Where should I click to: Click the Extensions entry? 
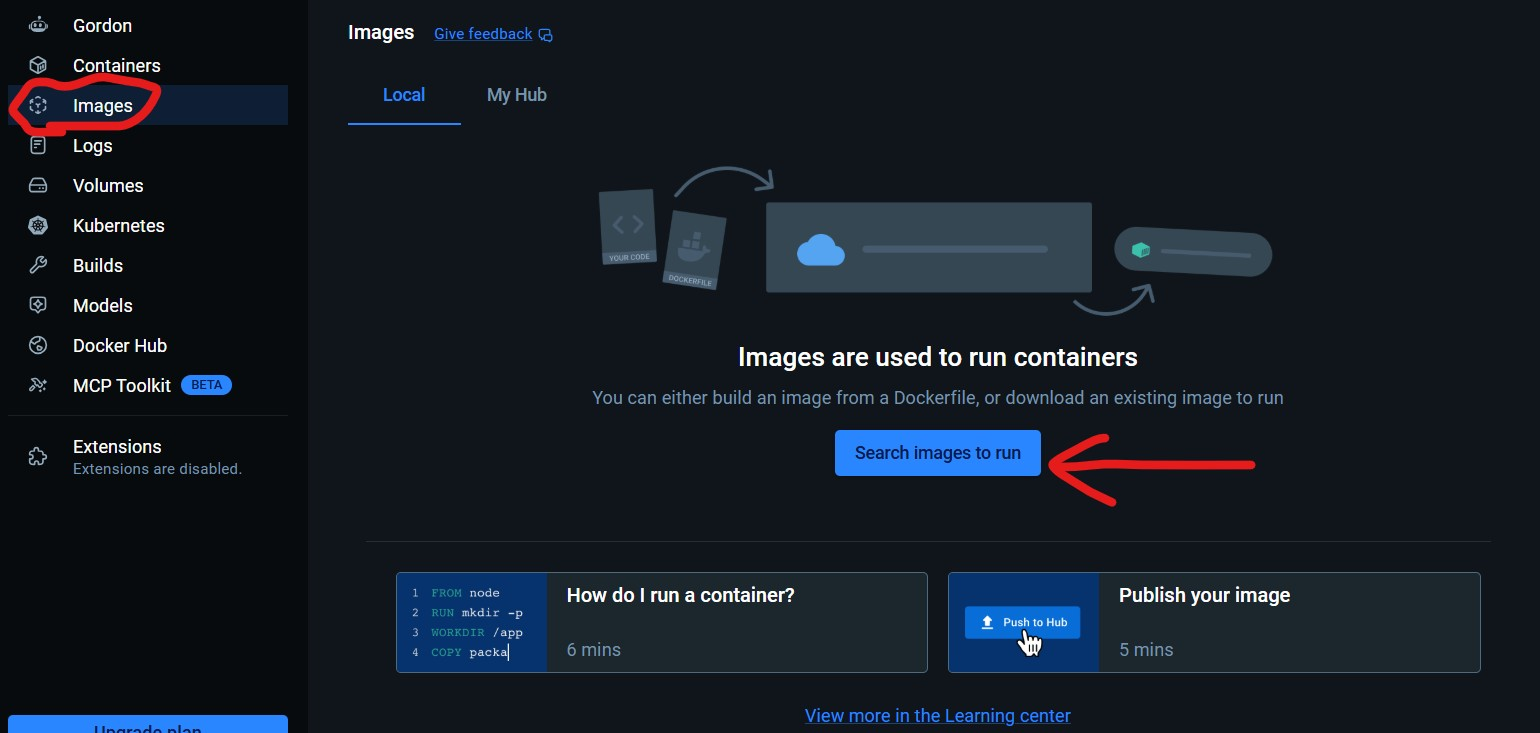pos(148,456)
